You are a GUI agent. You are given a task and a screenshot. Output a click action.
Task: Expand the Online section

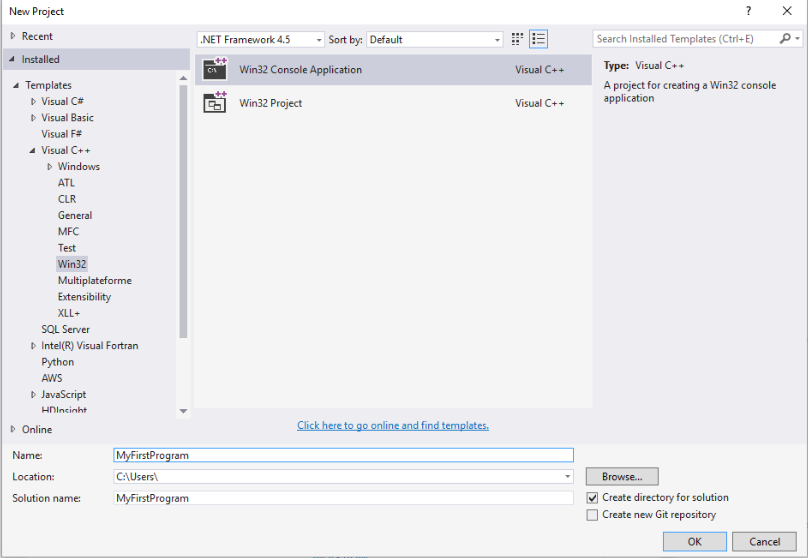(13, 429)
